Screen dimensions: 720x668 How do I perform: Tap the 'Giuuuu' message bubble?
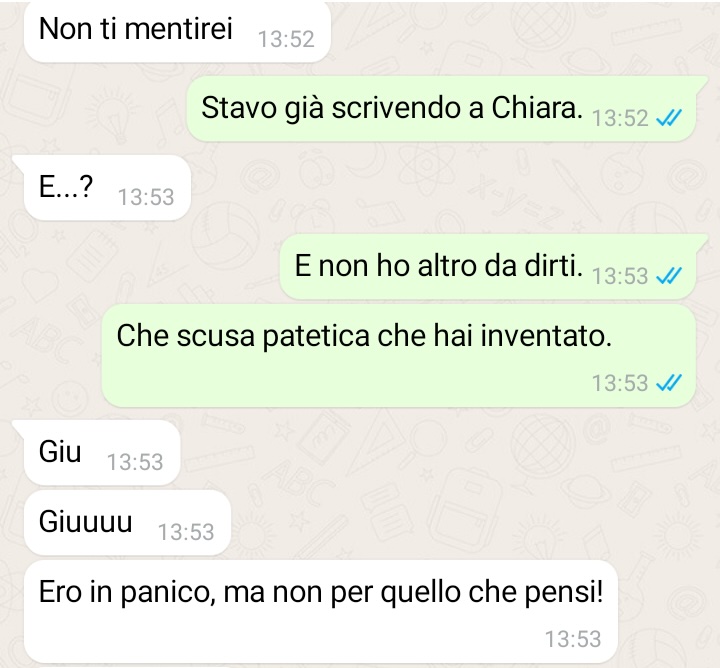point(127,522)
